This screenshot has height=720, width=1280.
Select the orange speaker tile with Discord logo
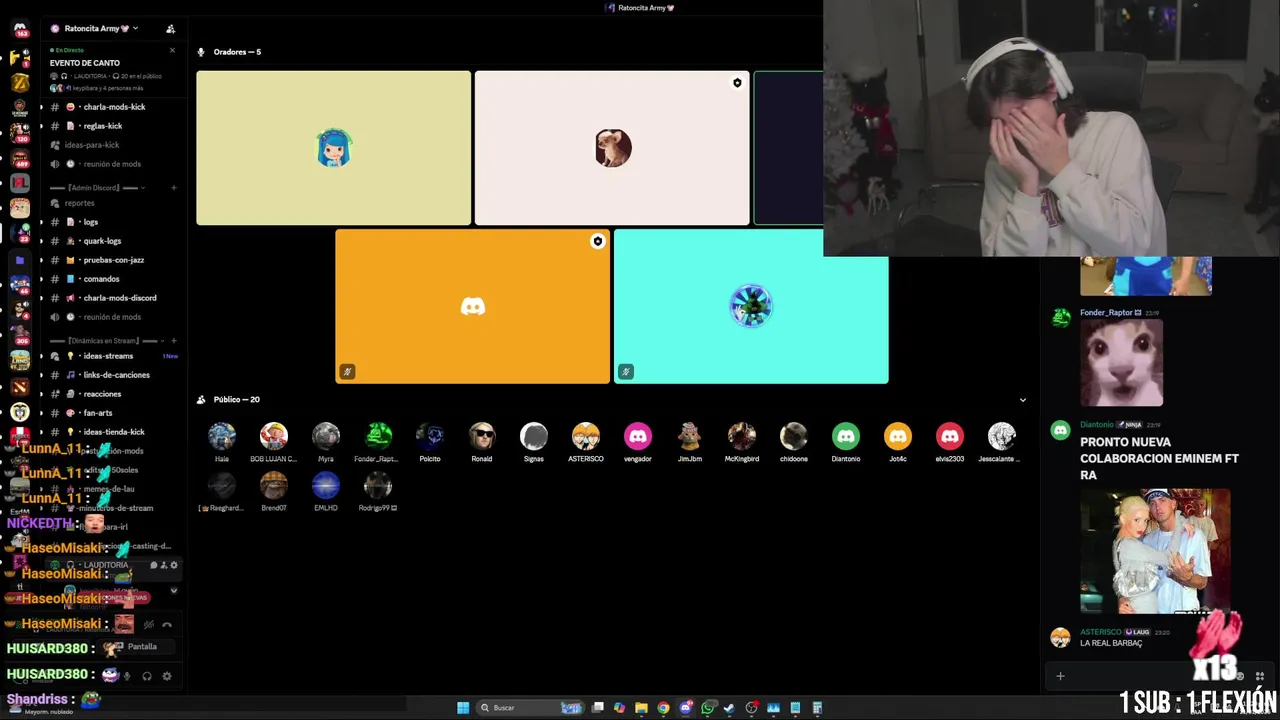(x=472, y=306)
